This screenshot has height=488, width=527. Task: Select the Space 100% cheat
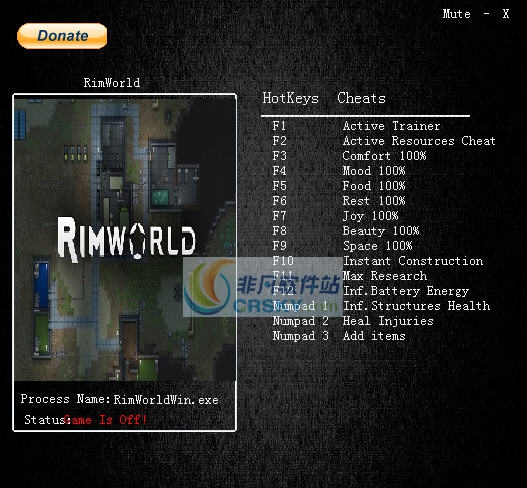point(377,246)
